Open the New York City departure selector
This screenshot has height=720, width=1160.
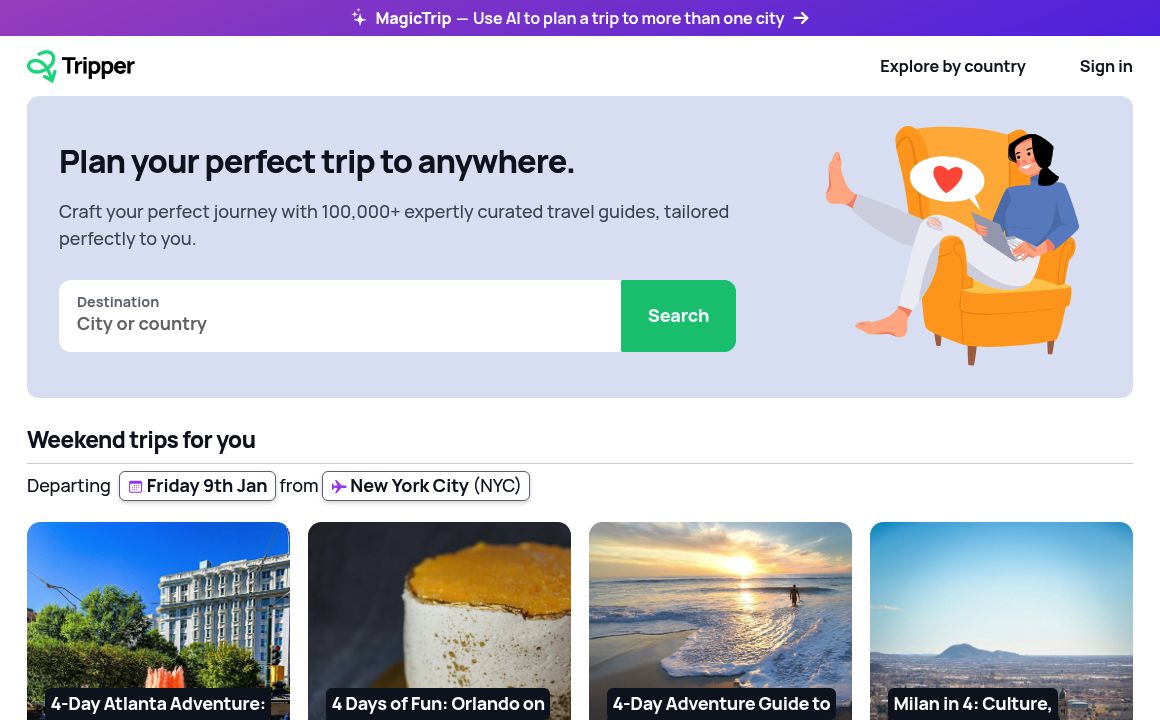coord(426,486)
